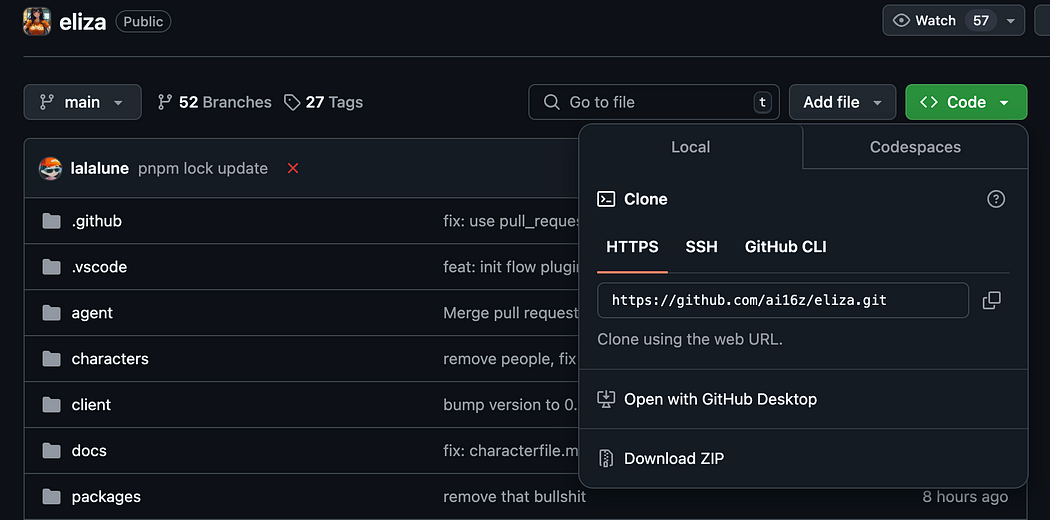Open the .vscode folder

pyautogui.click(x=99, y=267)
